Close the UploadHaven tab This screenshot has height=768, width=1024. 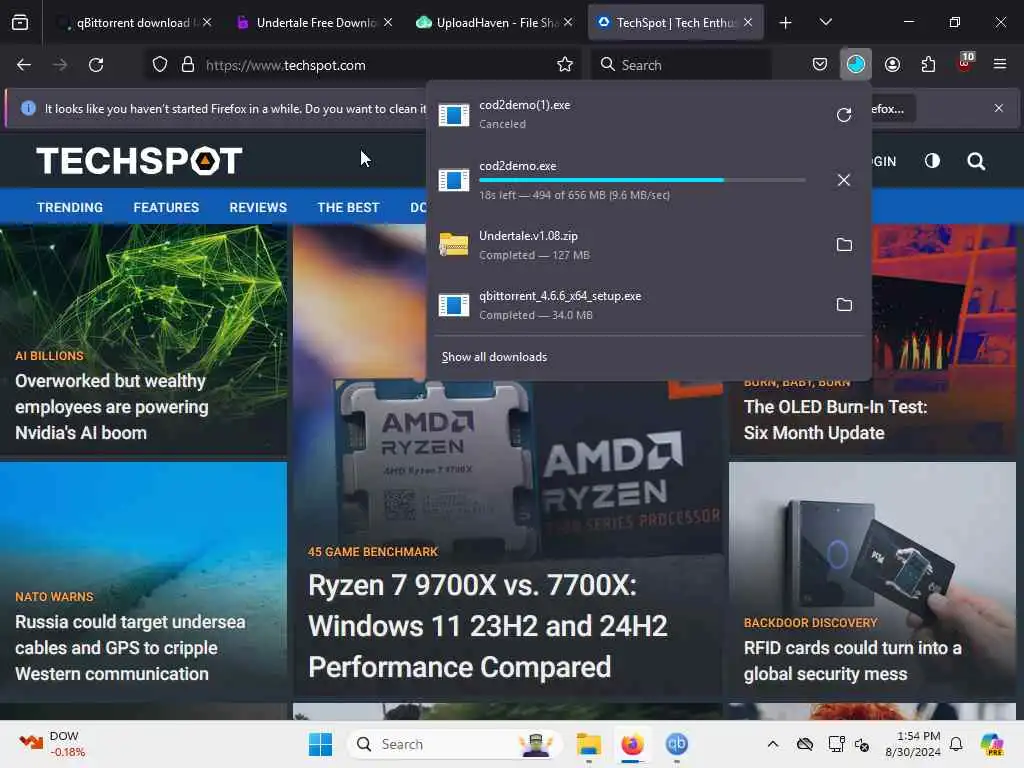[x=568, y=22]
